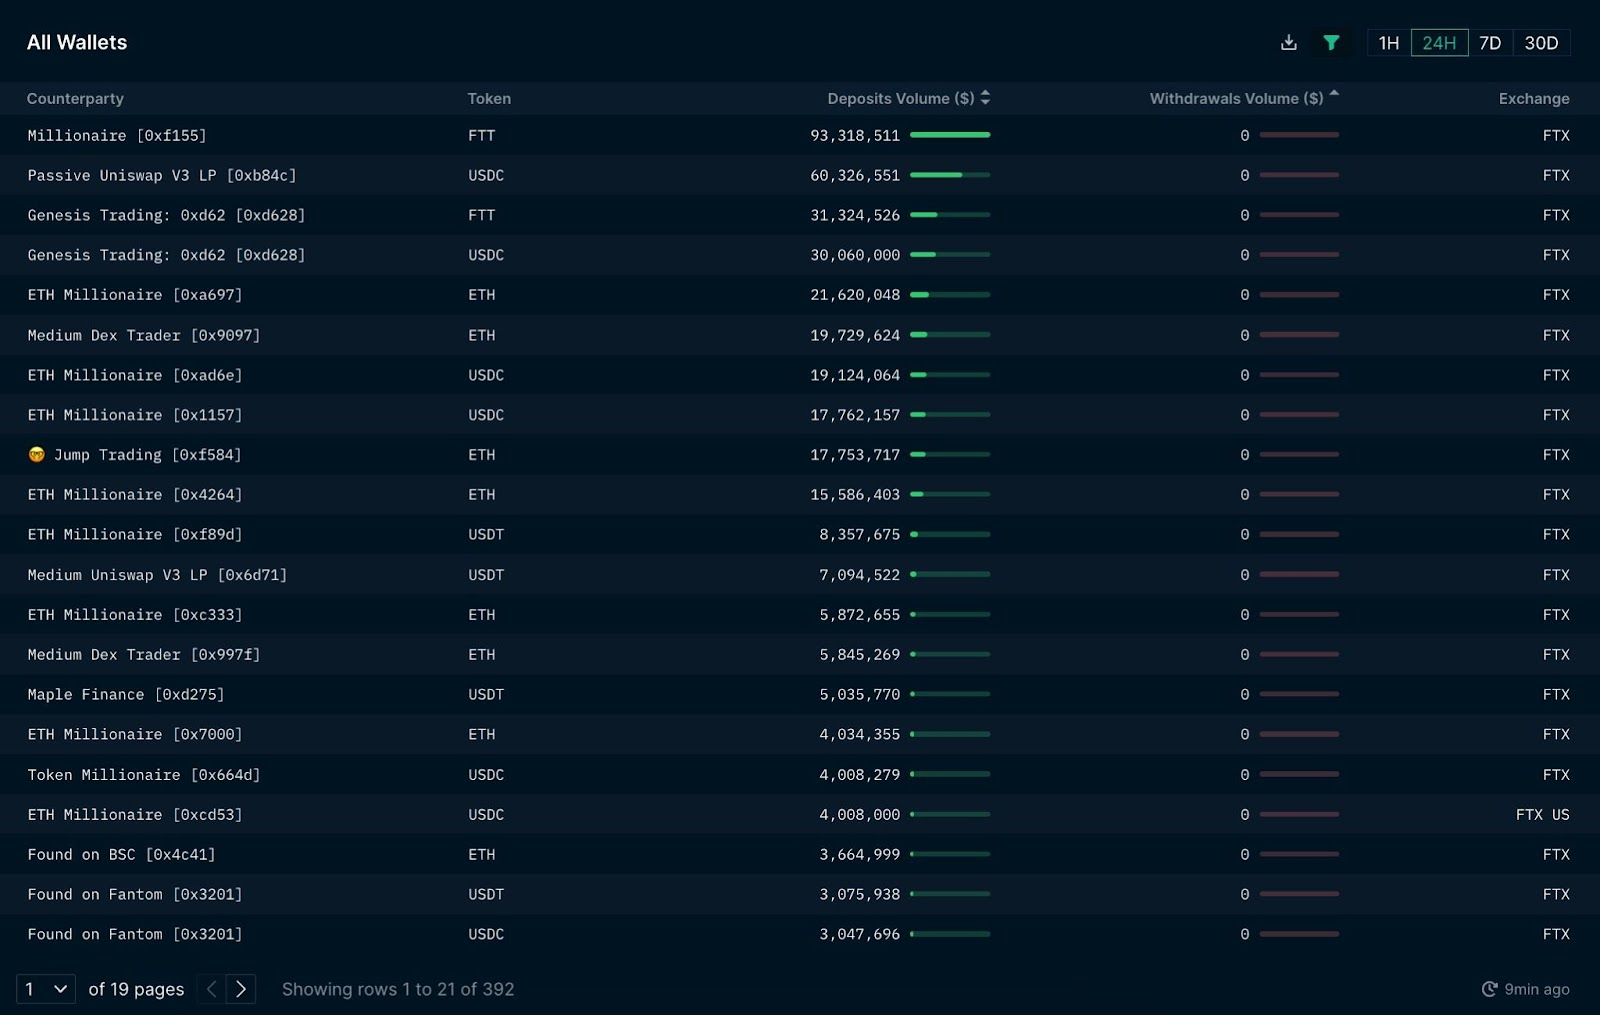The height and width of the screenshot is (1015, 1600).
Task: Click the of 19 pages label
Action: click(136, 989)
